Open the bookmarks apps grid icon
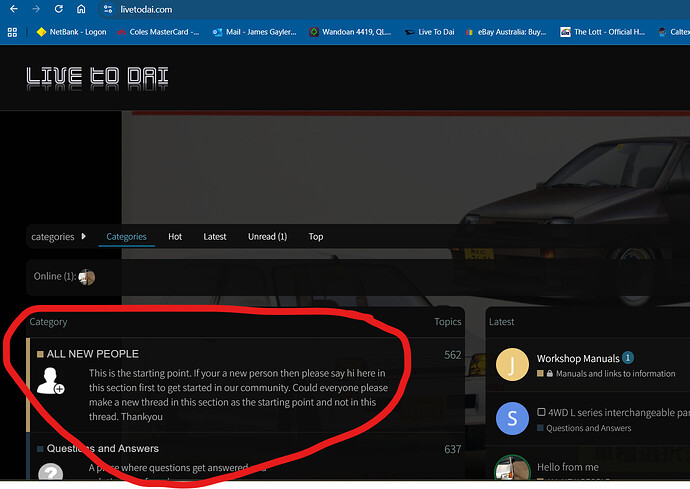 13,32
